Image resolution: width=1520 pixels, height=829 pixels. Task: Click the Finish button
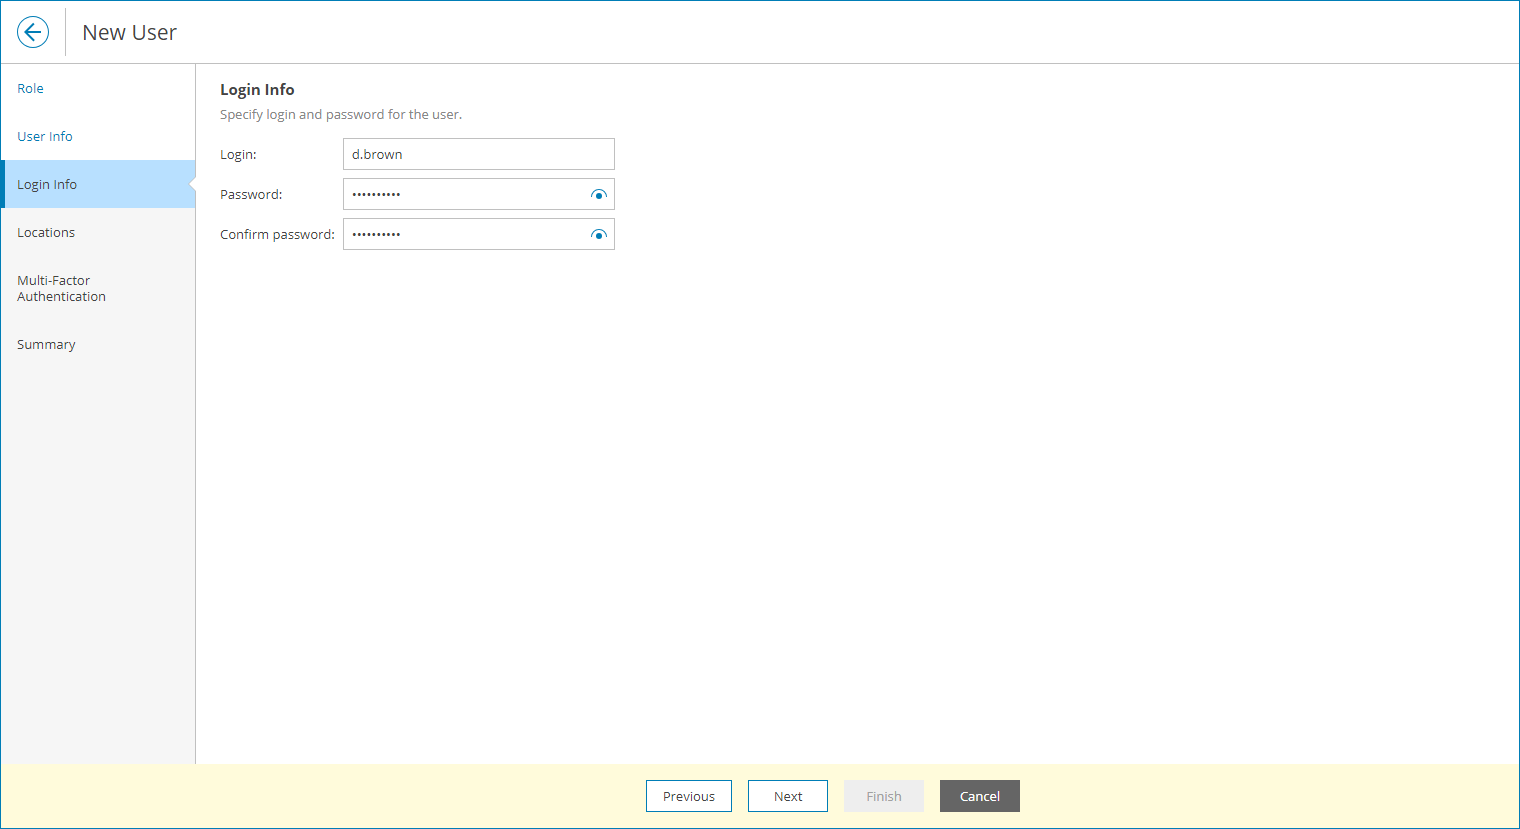point(884,796)
